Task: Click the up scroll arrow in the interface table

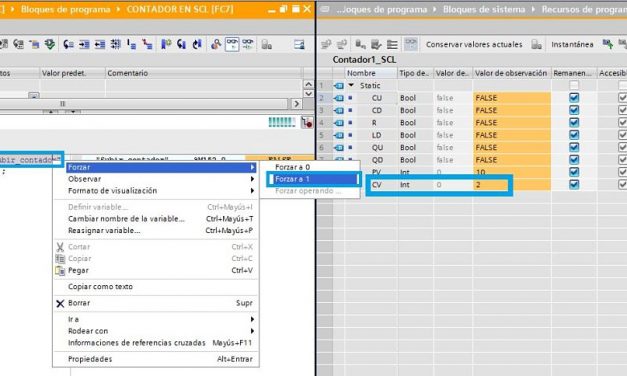Action: pyautogui.click(x=308, y=84)
